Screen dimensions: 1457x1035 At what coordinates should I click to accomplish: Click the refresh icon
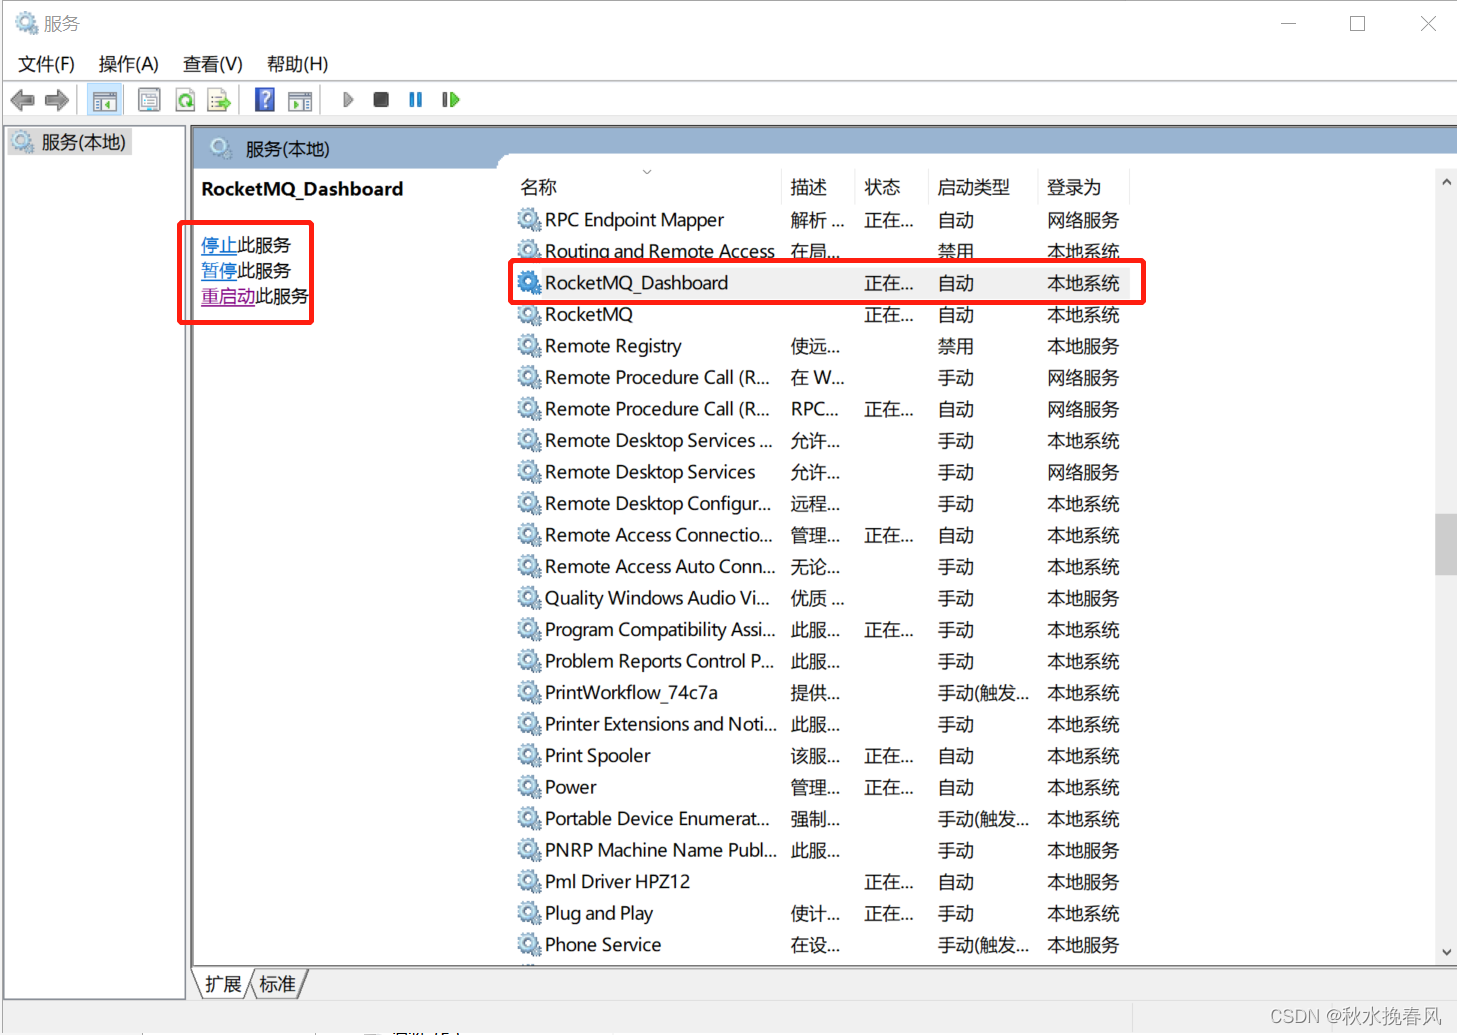coord(185,99)
